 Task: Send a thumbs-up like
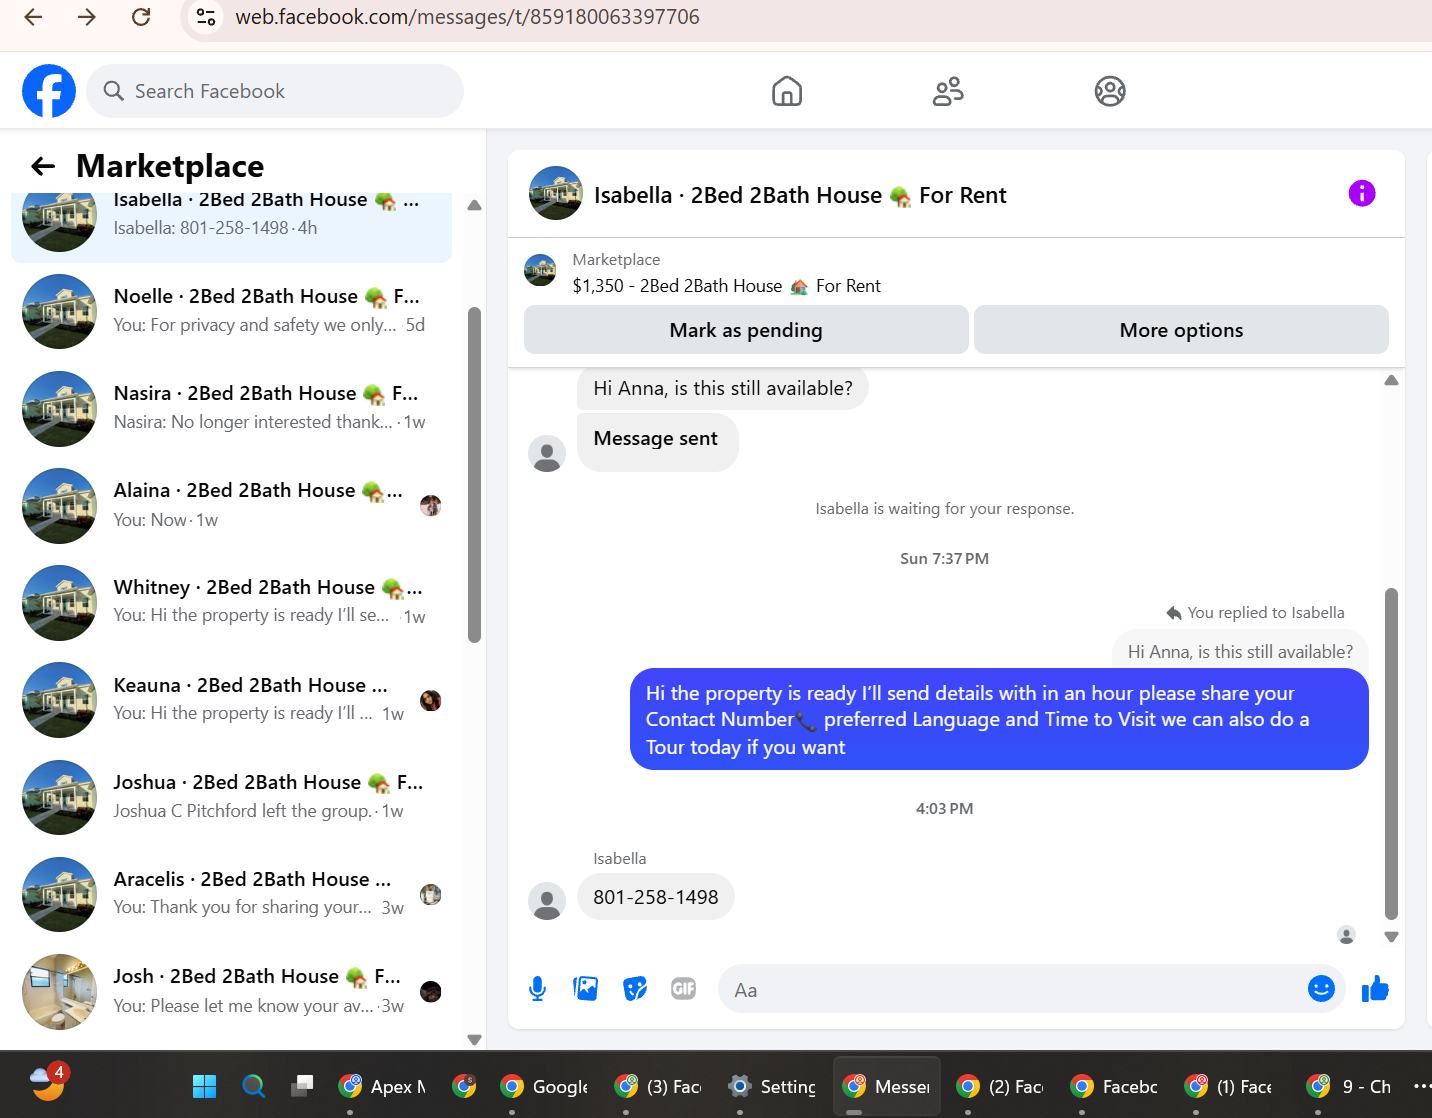coord(1375,989)
